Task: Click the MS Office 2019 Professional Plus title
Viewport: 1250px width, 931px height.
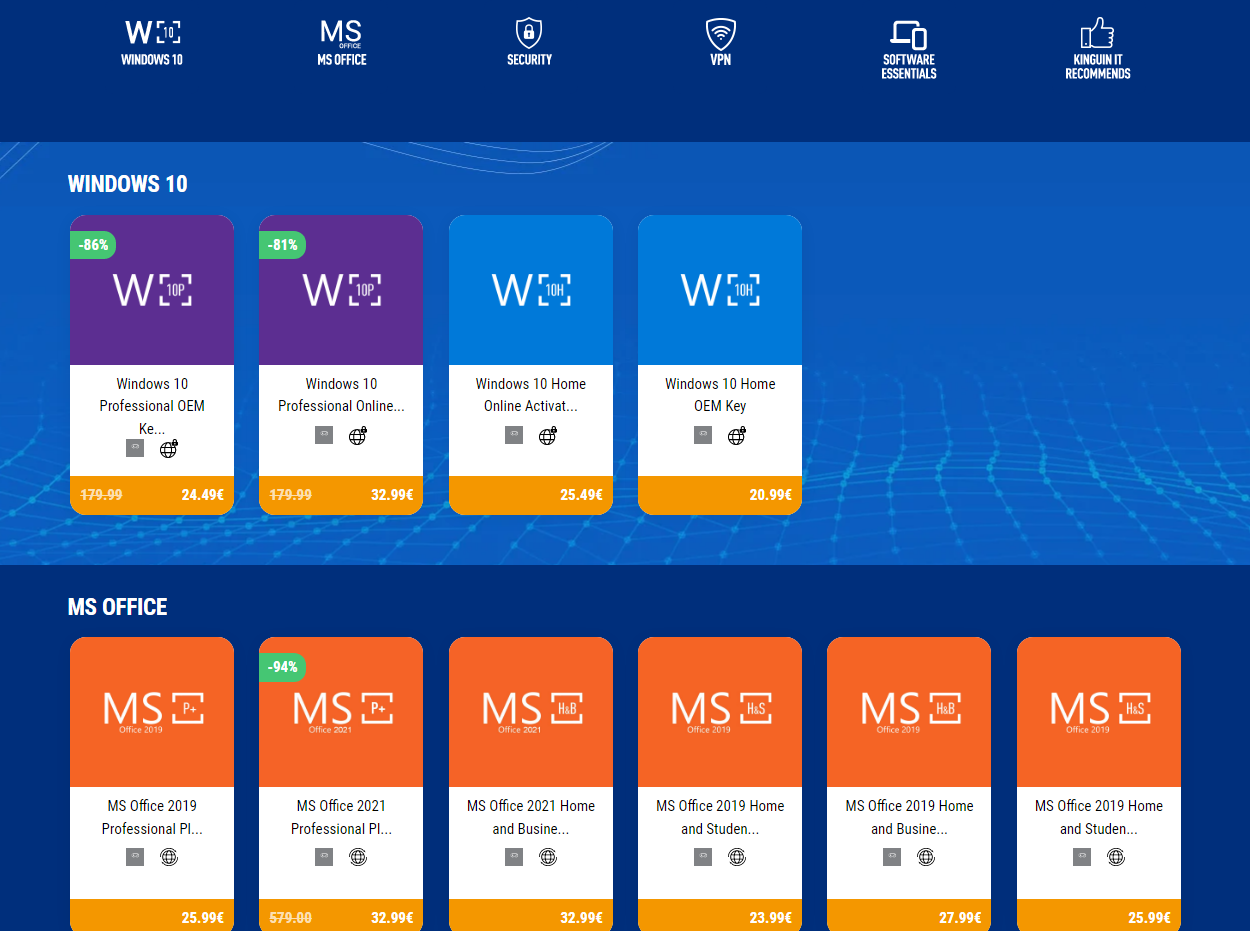Action: 152,817
